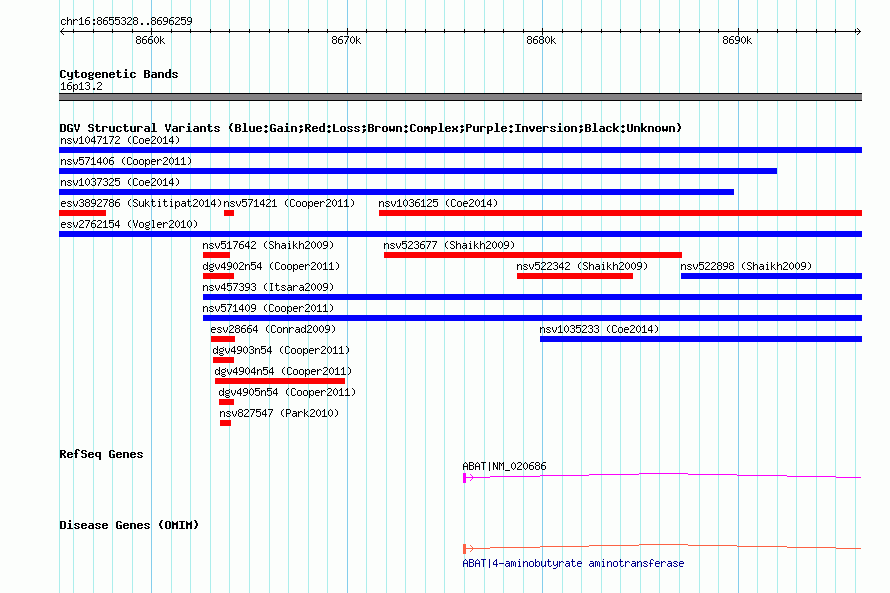Click the Cytogenetic Bands track title
890x593 pixels.
119,74
